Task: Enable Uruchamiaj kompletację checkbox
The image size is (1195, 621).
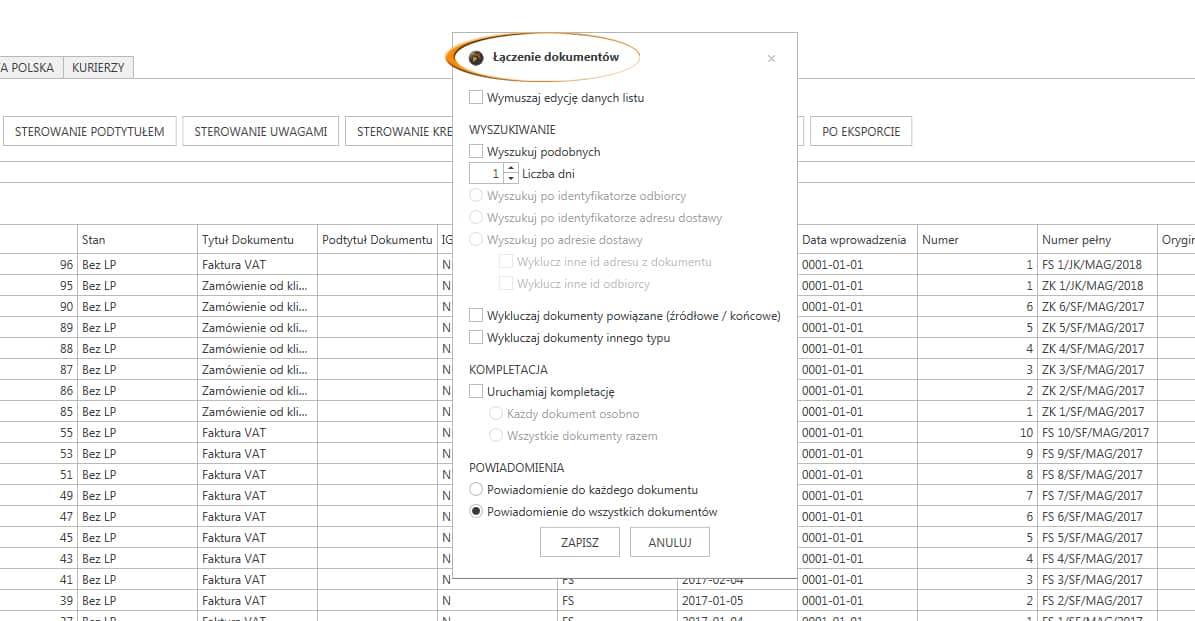Action: pyautogui.click(x=476, y=392)
